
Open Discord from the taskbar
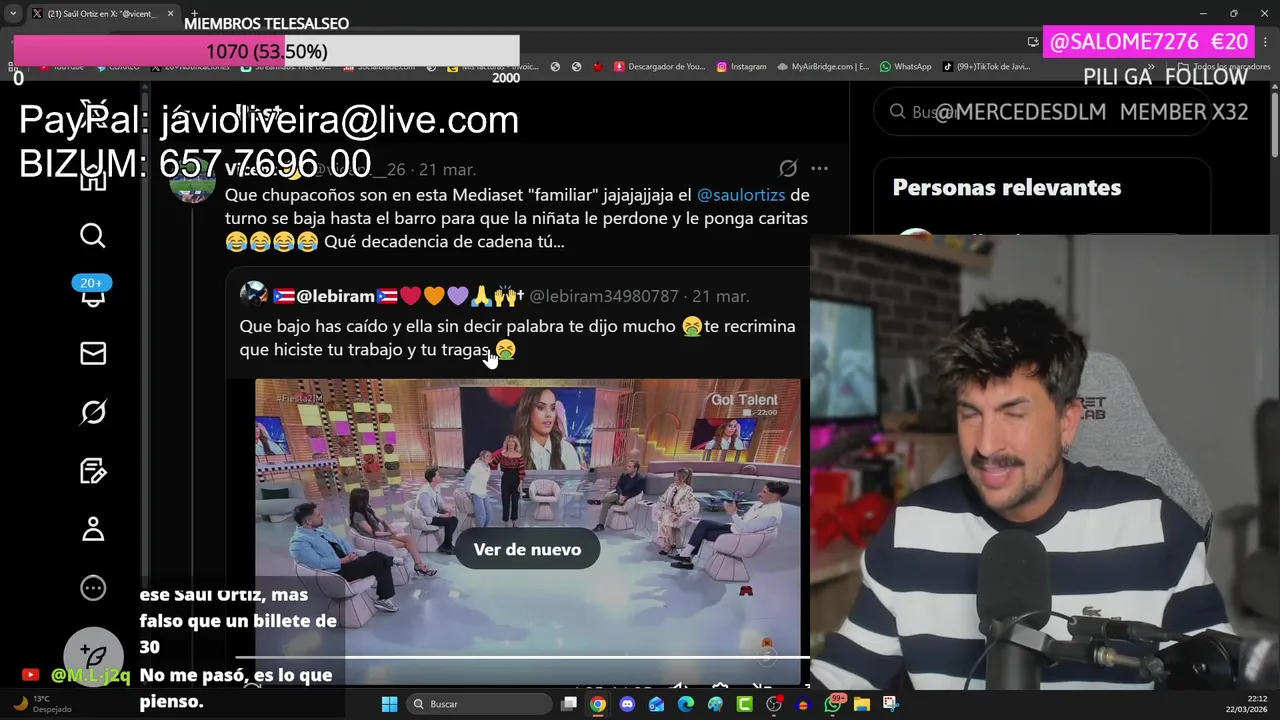tap(627, 704)
